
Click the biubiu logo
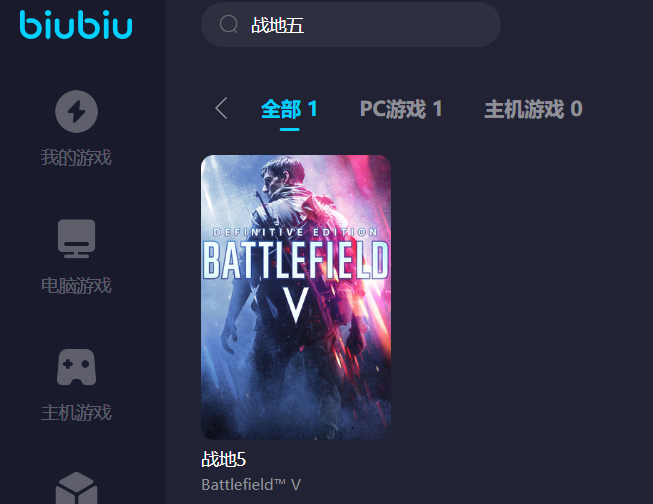click(76, 25)
